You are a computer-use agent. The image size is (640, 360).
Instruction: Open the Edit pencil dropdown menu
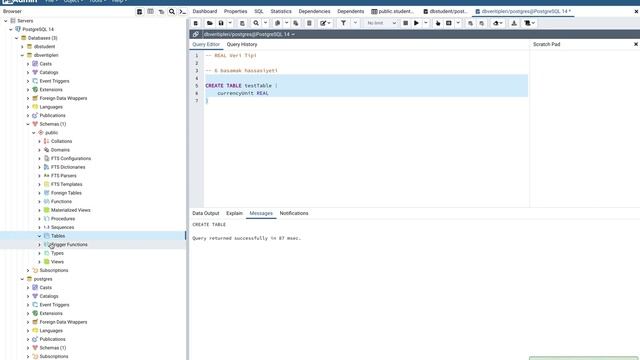click(x=325, y=23)
